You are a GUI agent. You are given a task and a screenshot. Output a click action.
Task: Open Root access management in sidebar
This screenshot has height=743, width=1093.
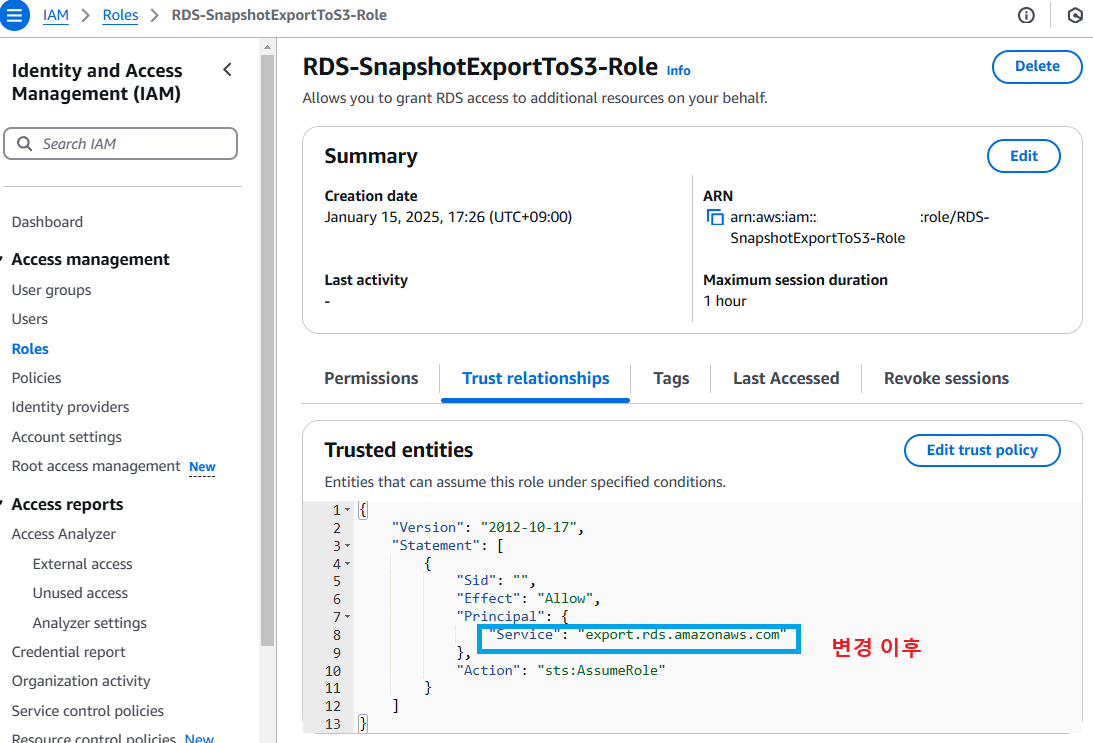coord(96,466)
